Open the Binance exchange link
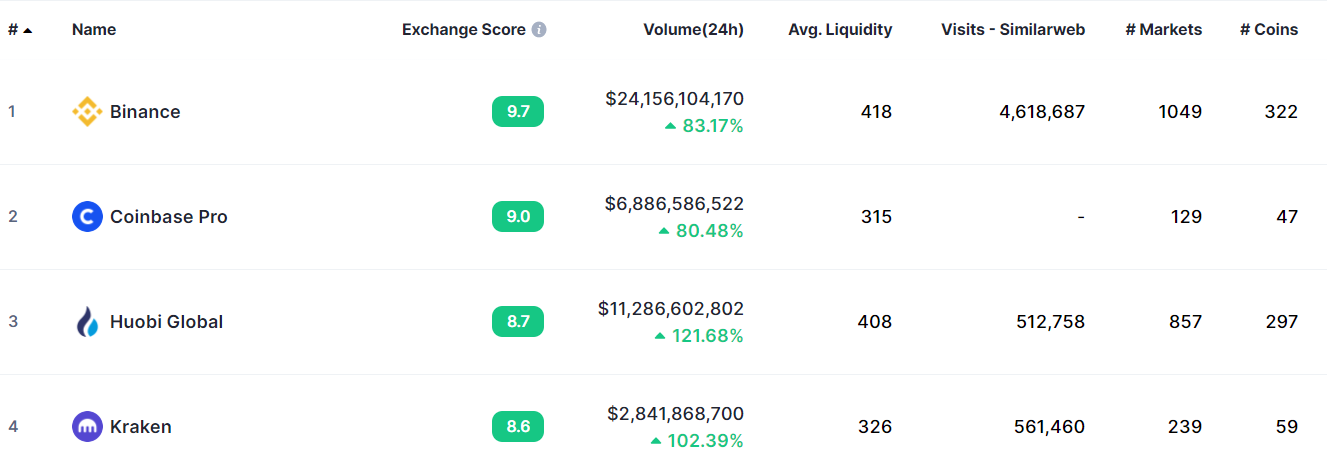 145,112
